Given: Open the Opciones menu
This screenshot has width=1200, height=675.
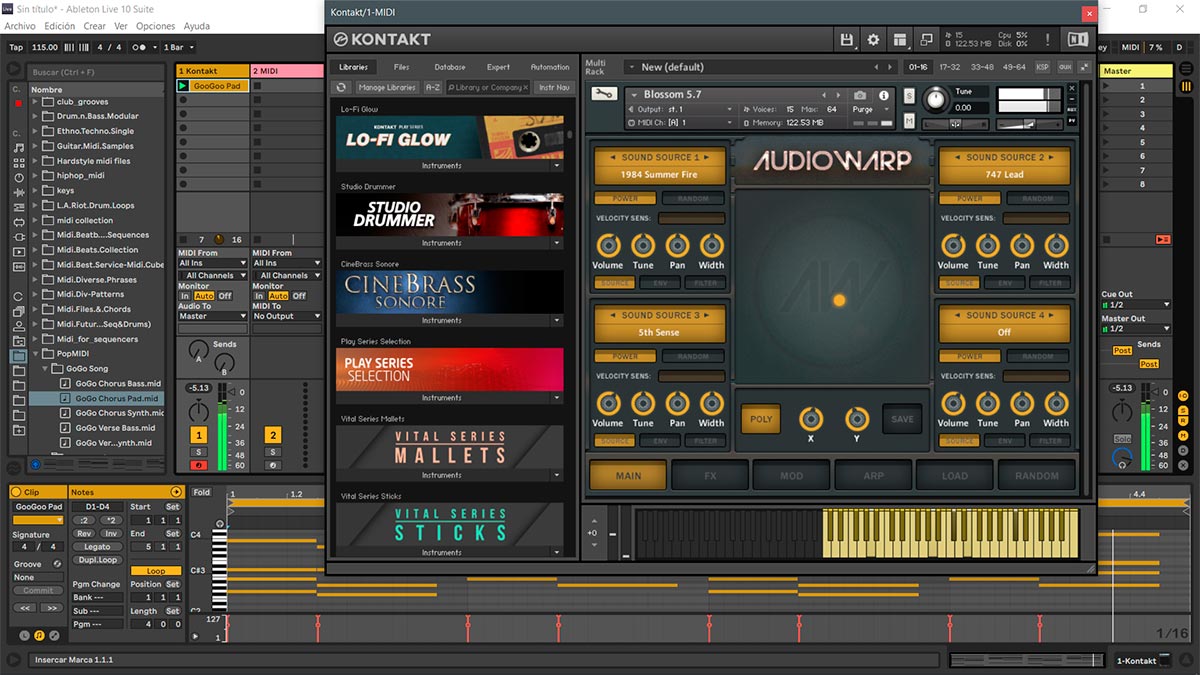Looking at the screenshot, I should coord(155,26).
